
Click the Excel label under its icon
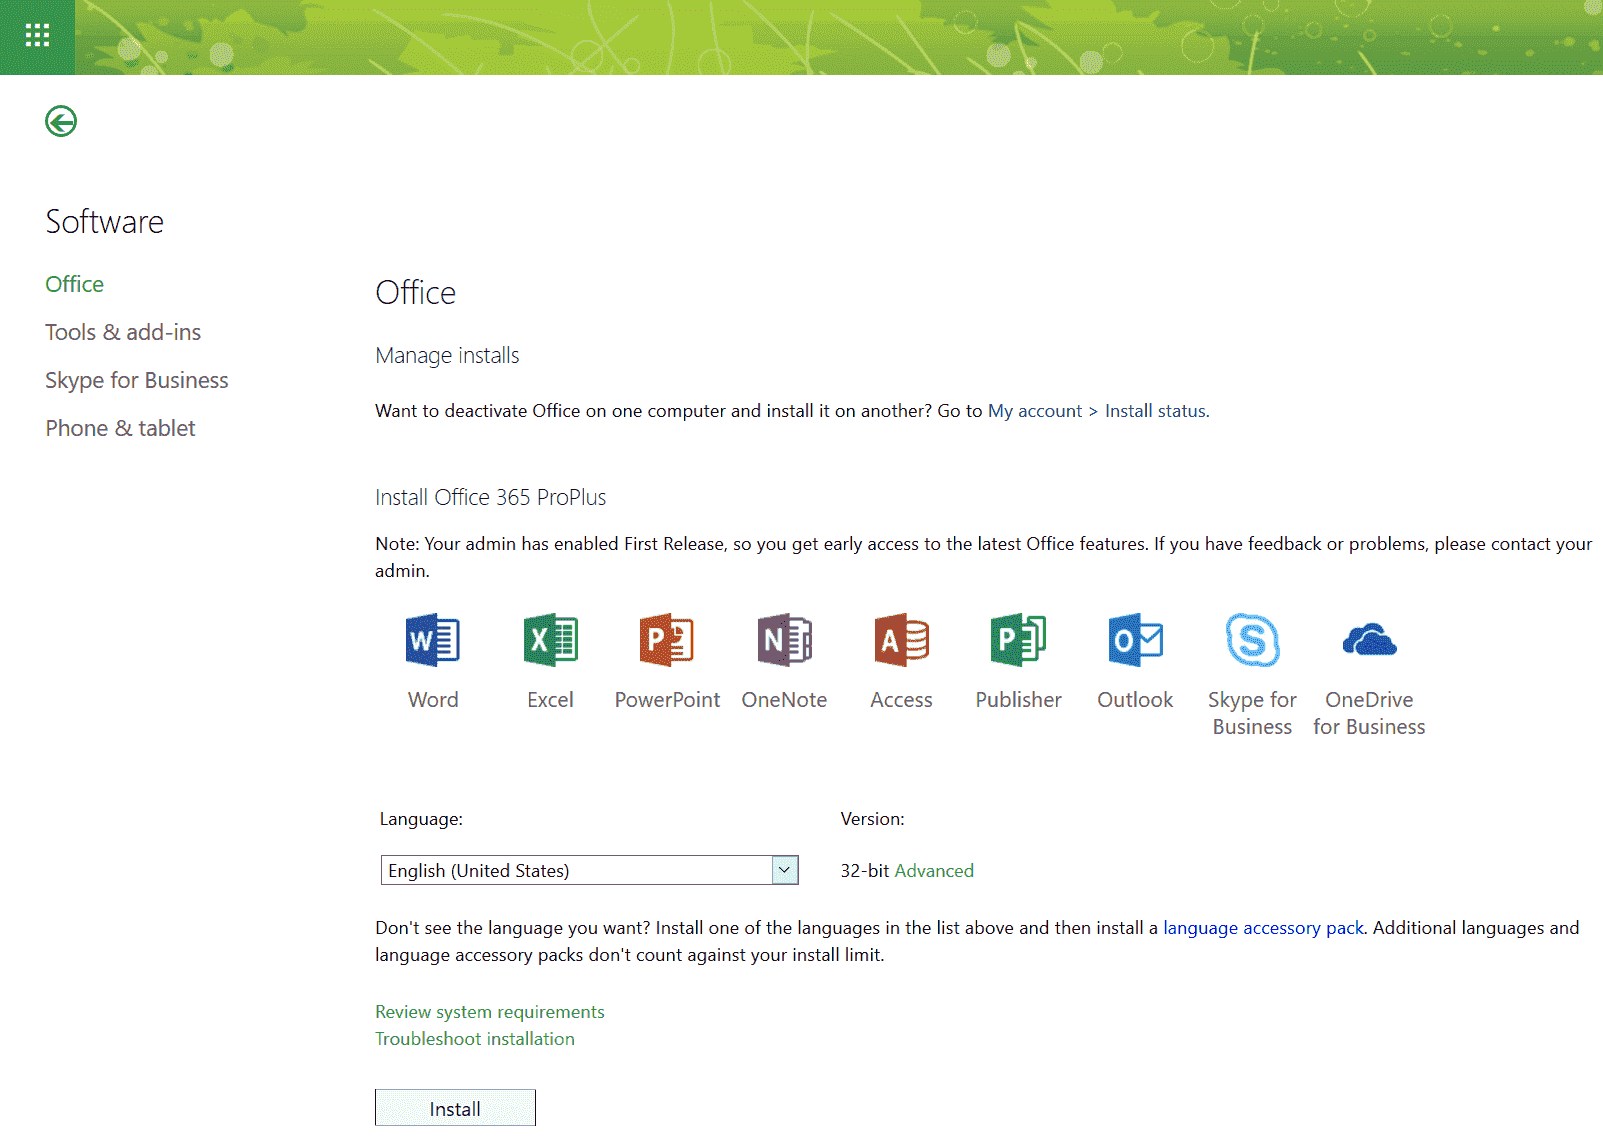pos(550,700)
